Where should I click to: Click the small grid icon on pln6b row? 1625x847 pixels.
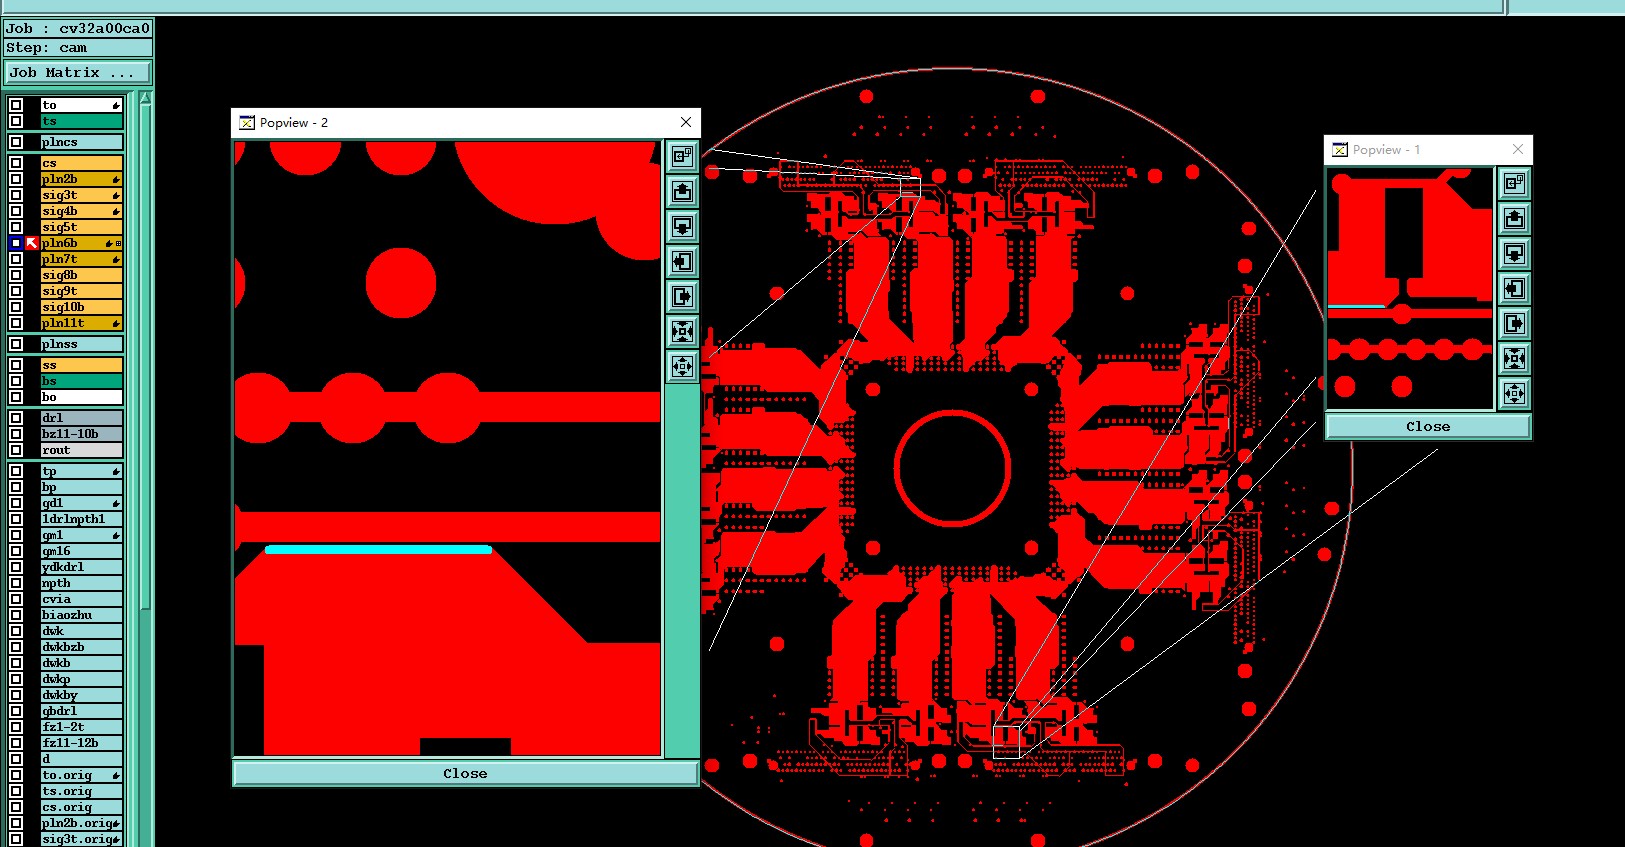point(119,243)
